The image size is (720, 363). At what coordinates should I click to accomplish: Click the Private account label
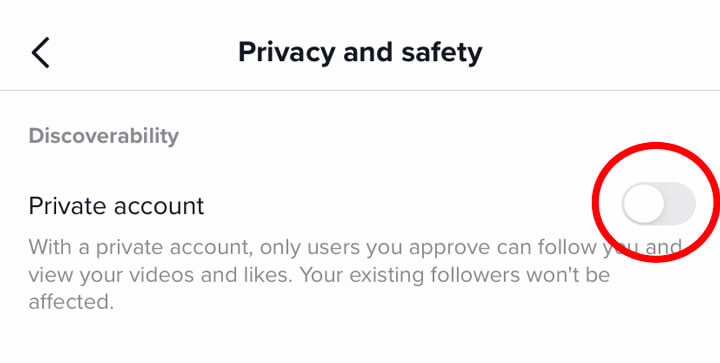point(116,206)
